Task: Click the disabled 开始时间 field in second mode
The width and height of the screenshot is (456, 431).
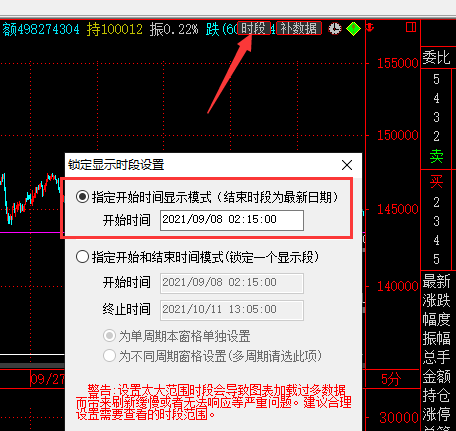Action: (232, 283)
